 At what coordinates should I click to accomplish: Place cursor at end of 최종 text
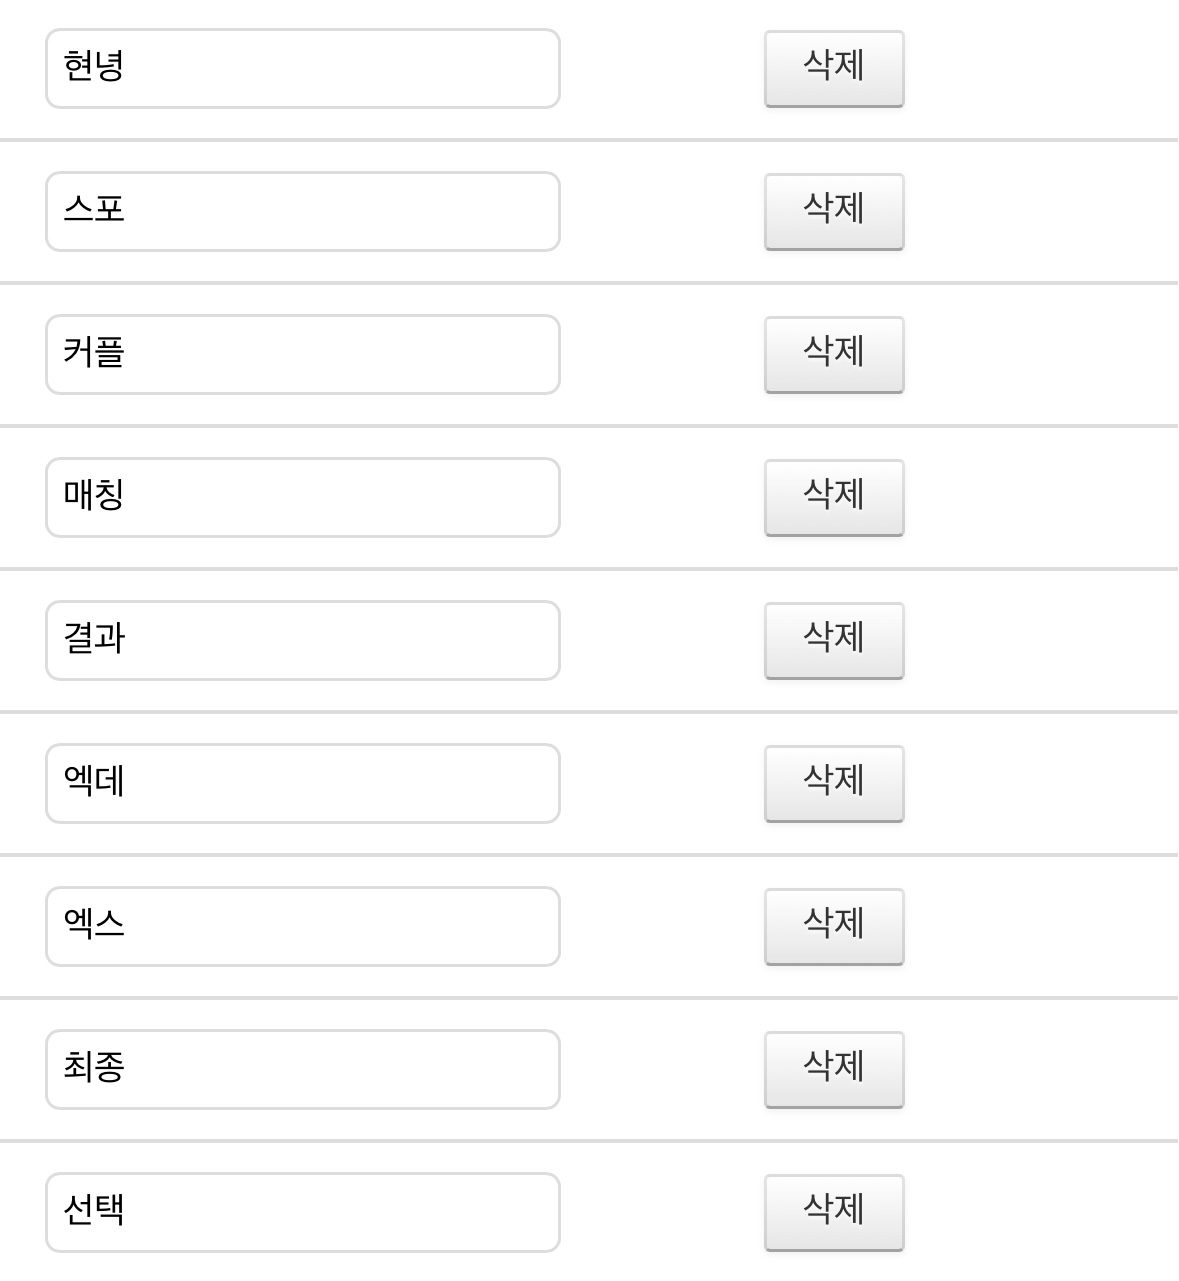128,1068
